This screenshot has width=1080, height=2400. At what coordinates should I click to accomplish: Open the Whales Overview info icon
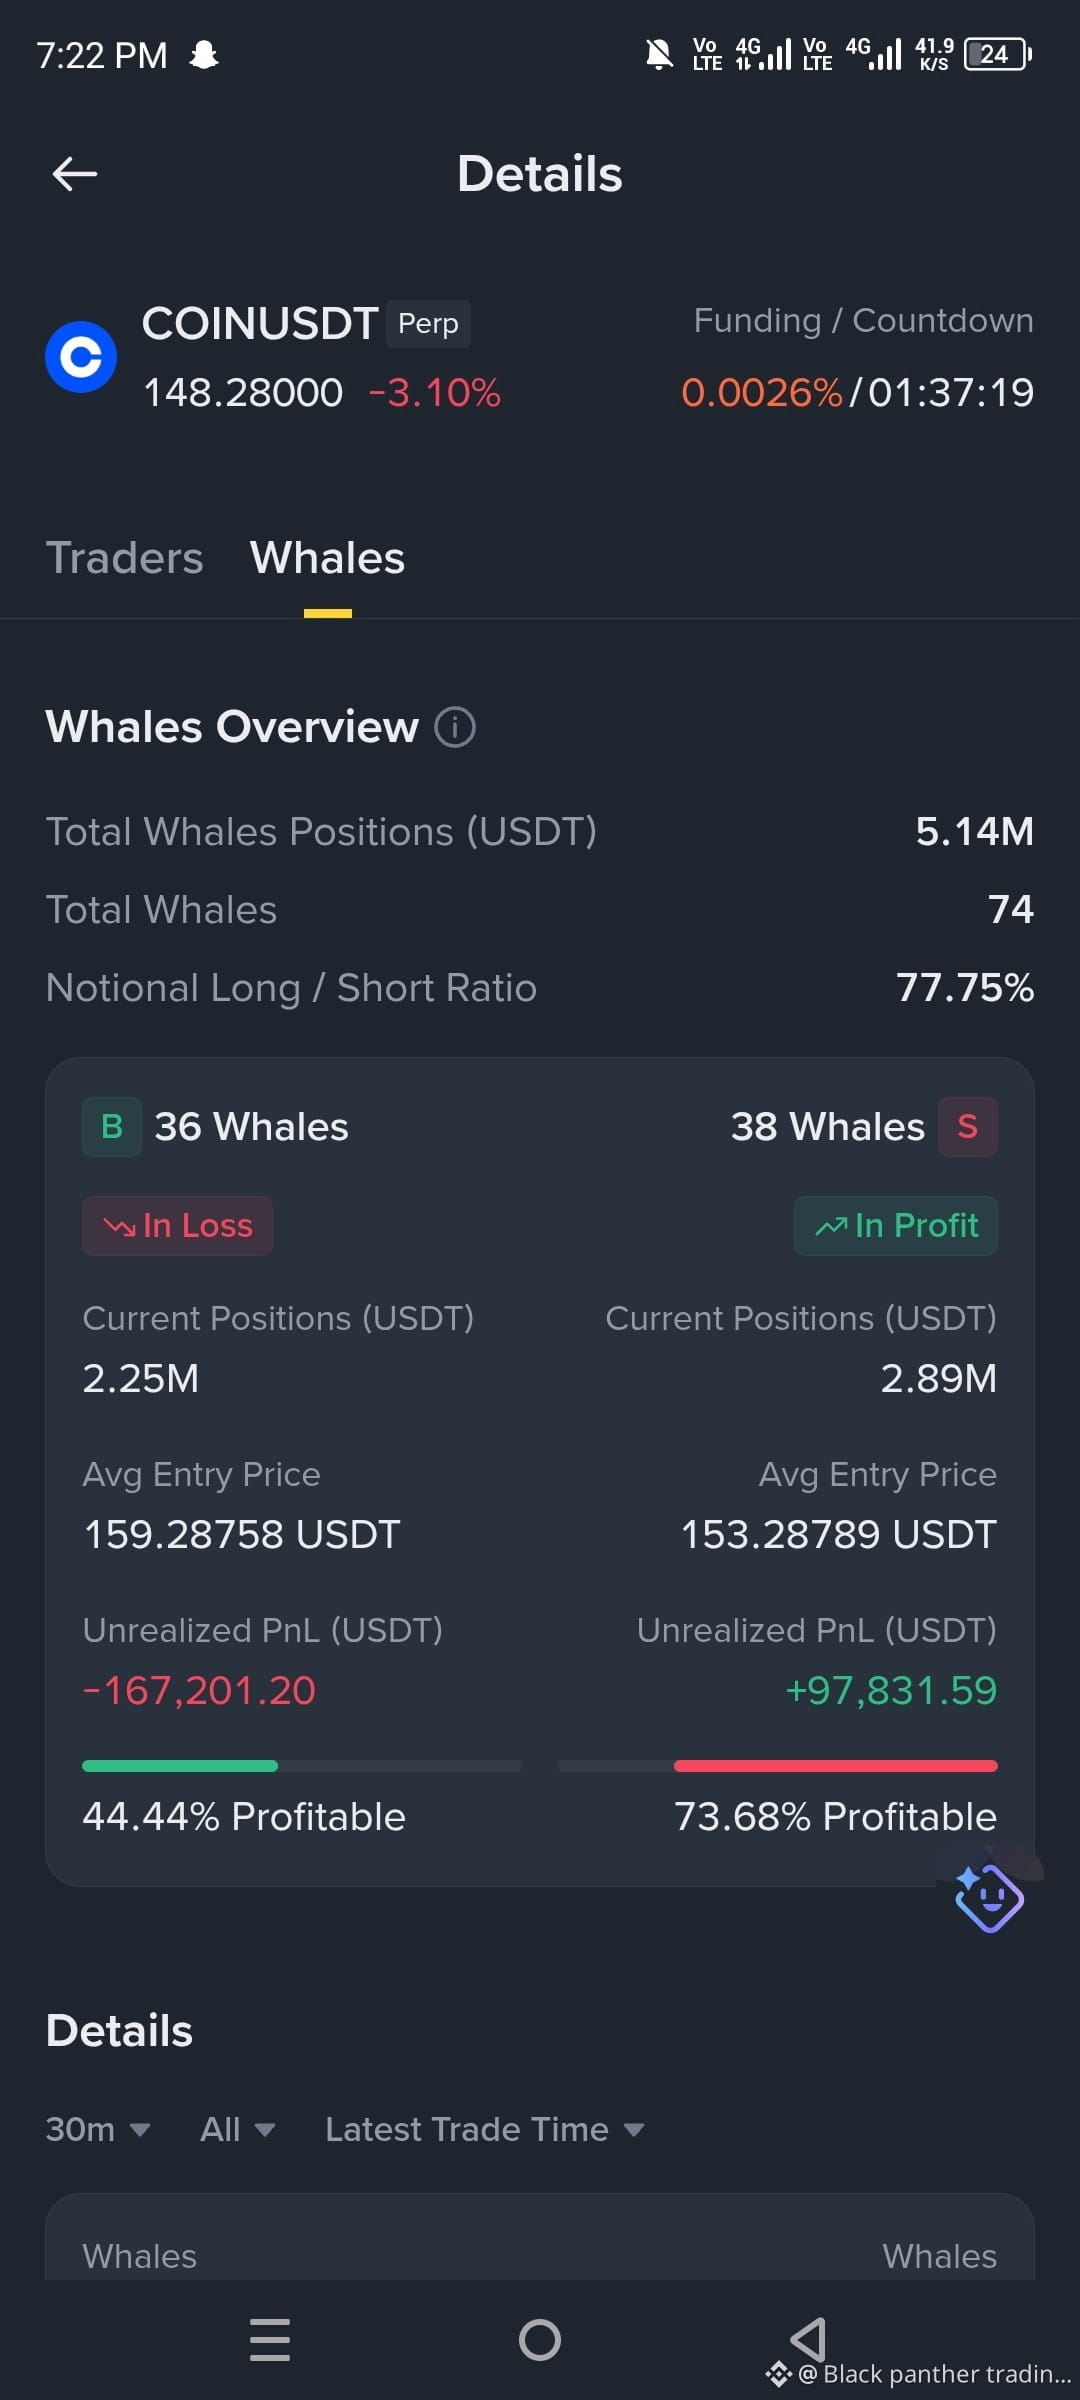point(455,727)
